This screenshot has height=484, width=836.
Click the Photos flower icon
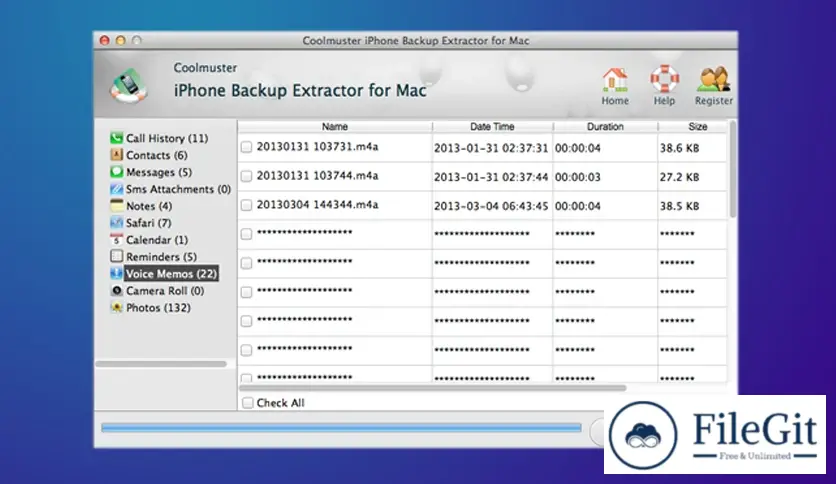coord(117,308)
